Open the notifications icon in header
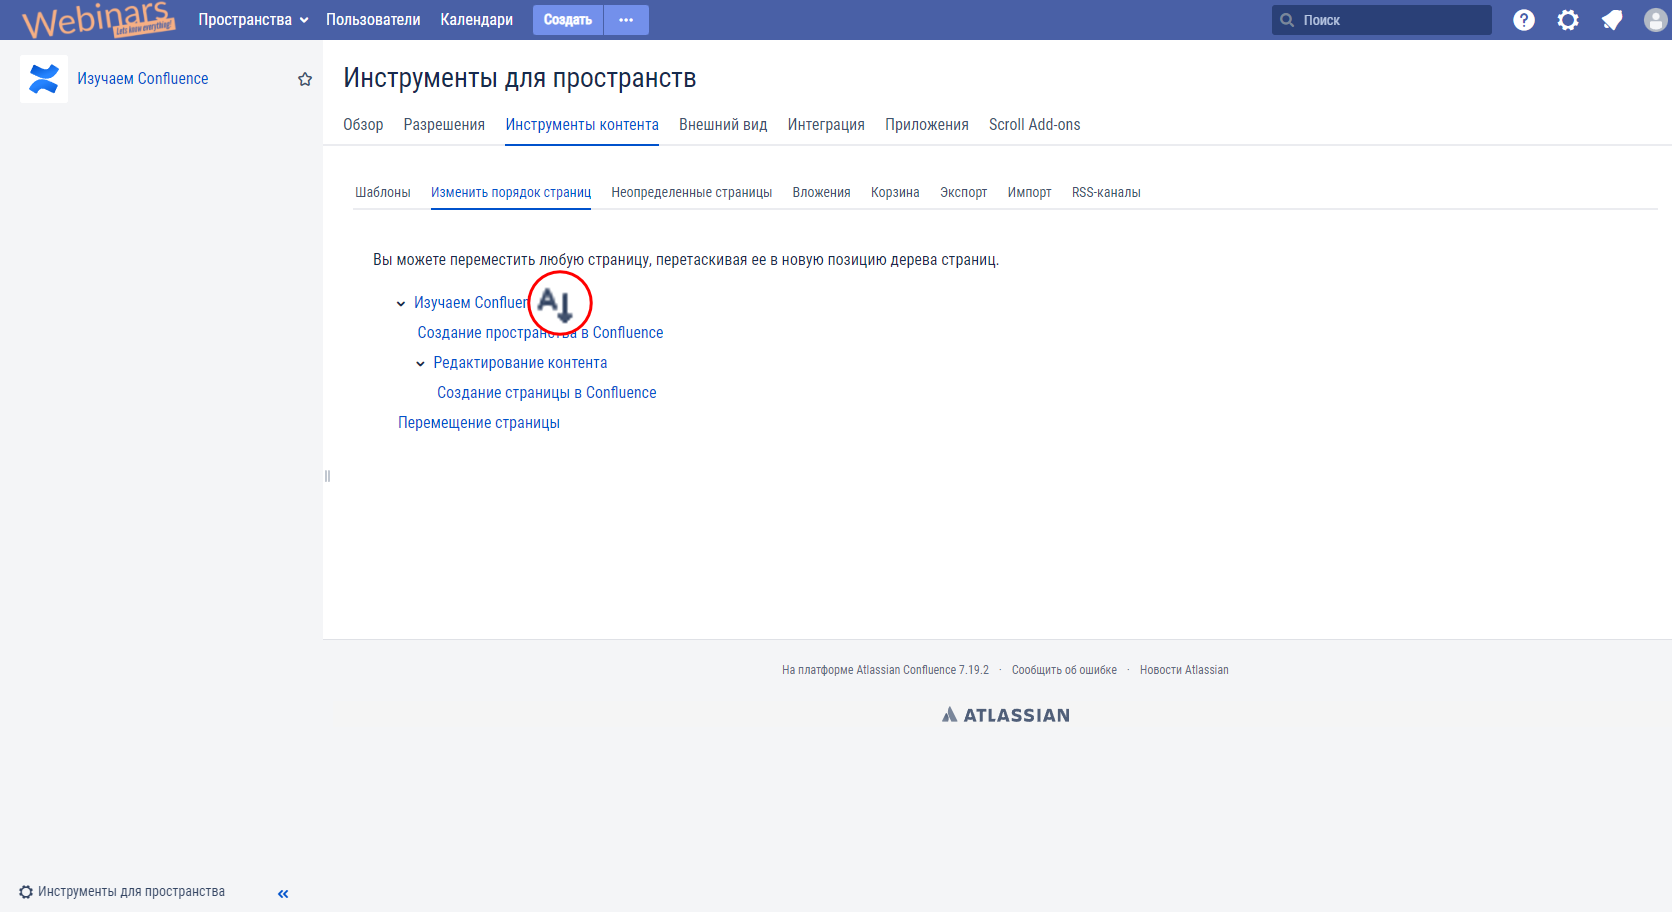1672x912 pixels. [1611, 20]
